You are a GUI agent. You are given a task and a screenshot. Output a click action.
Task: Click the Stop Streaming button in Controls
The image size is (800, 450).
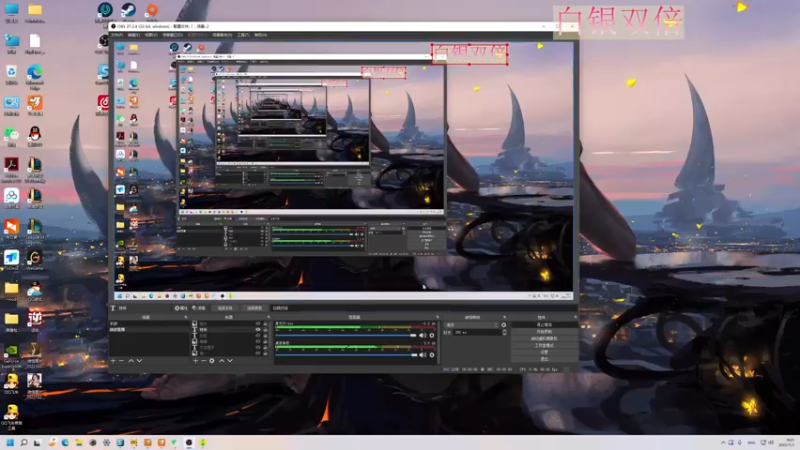click(544, 324)
